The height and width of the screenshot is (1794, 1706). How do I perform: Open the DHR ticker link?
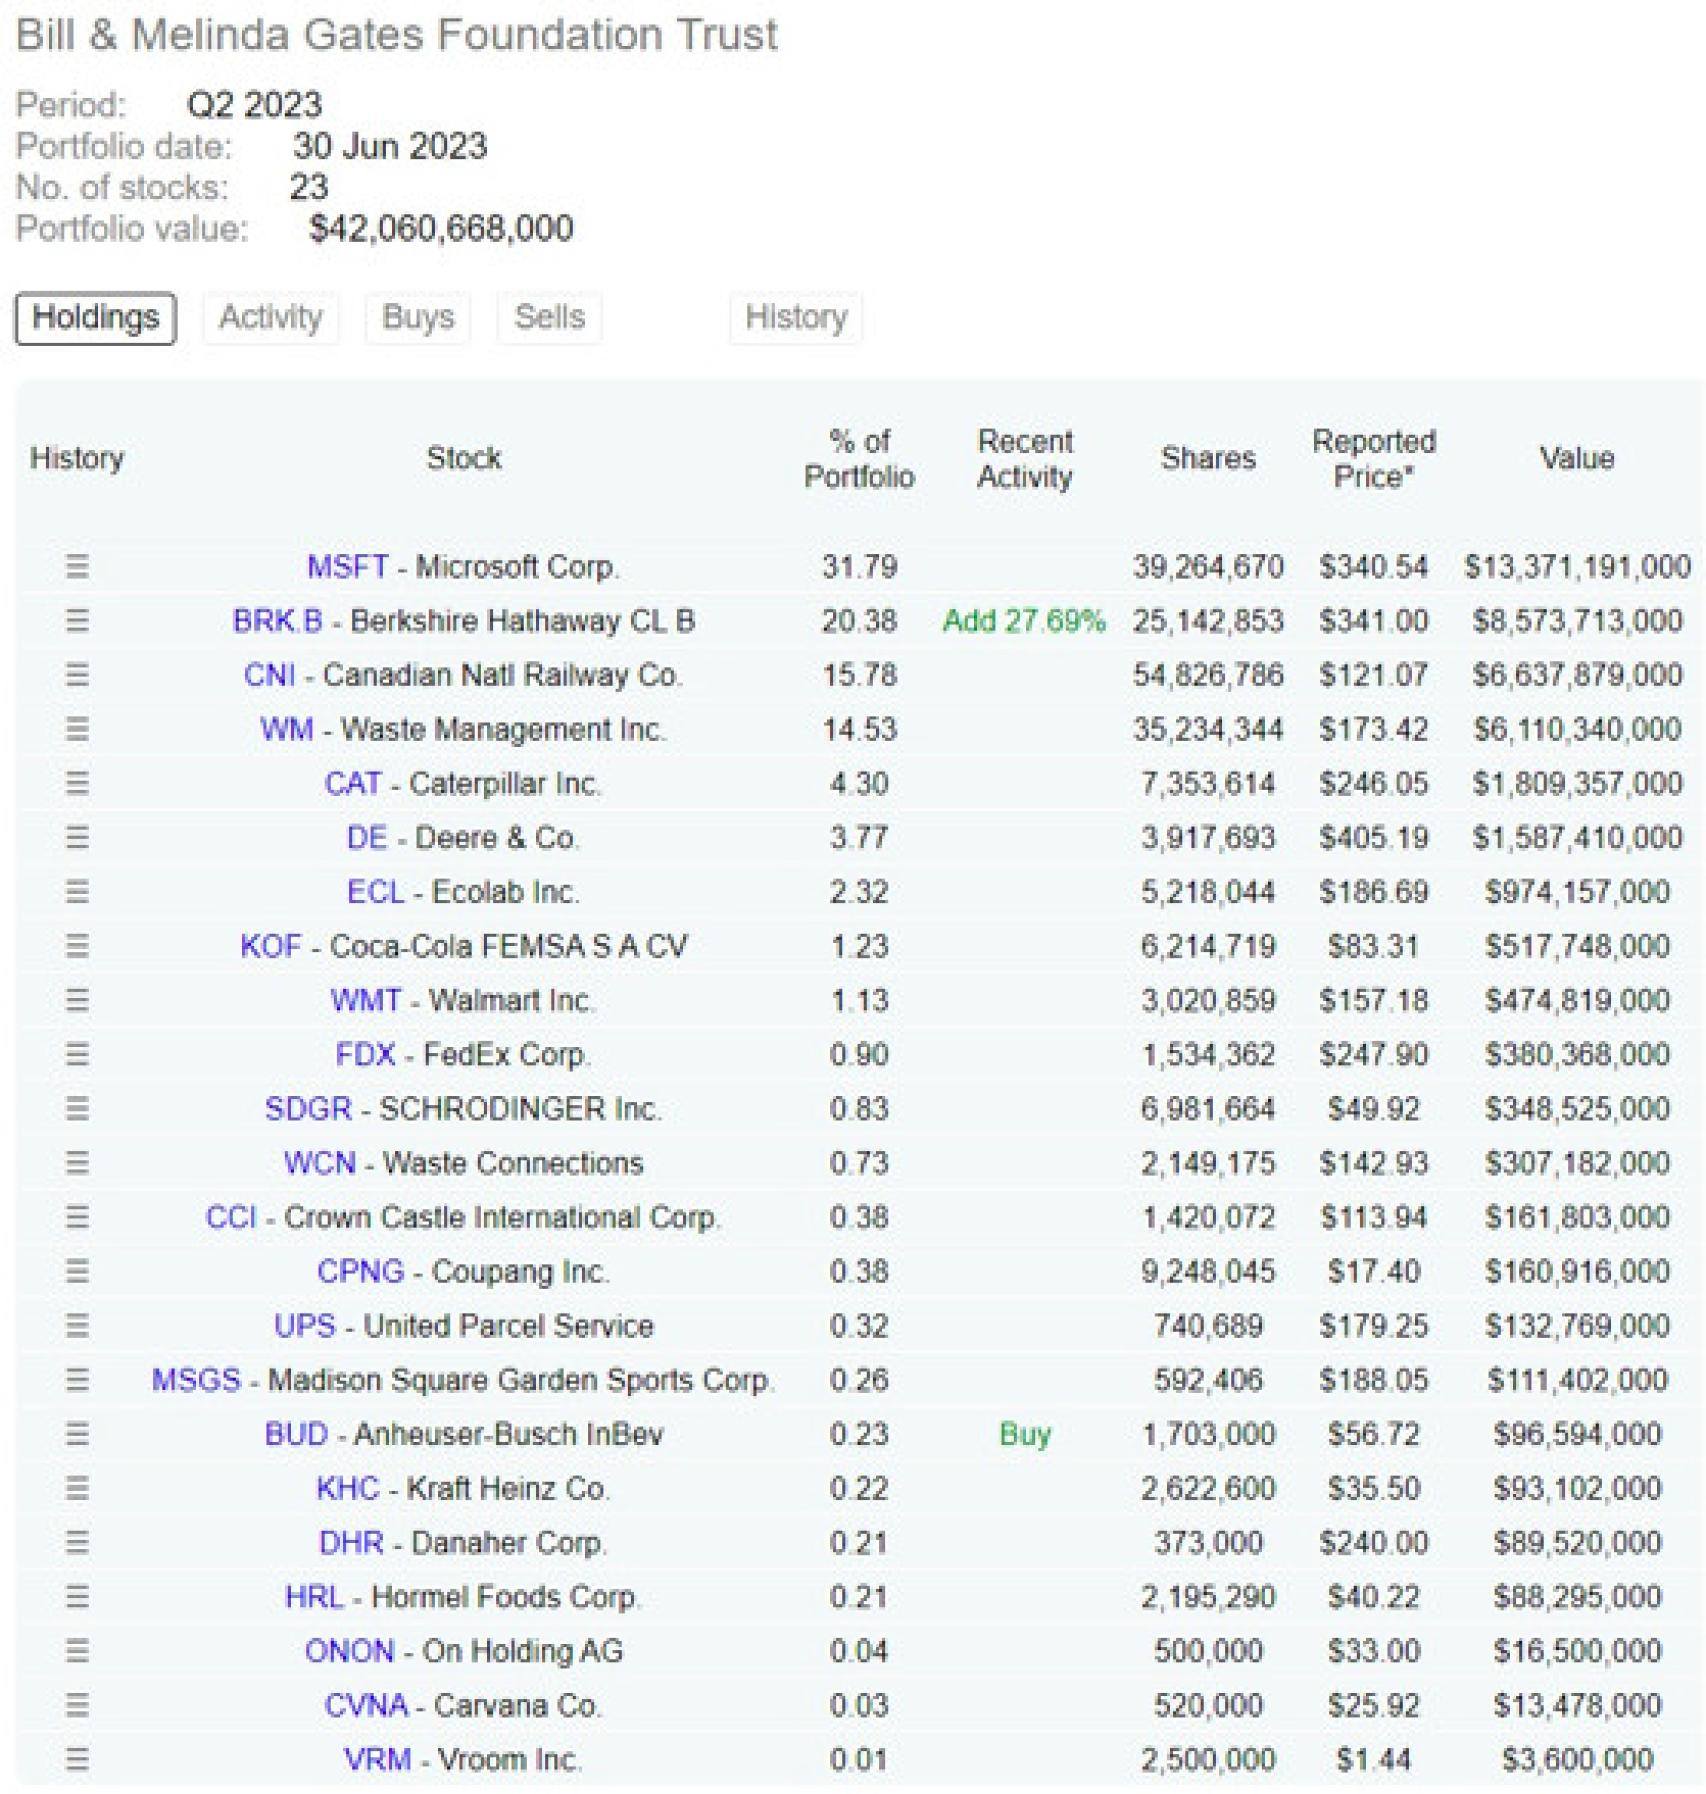click(350, 1542)
